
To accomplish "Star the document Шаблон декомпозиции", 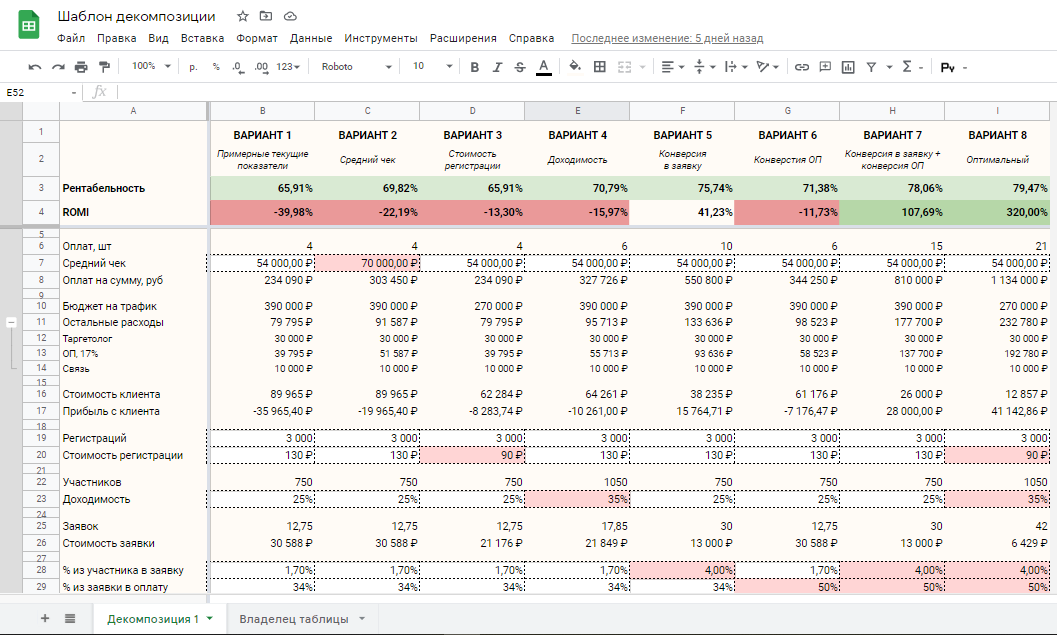I will 243,16.
